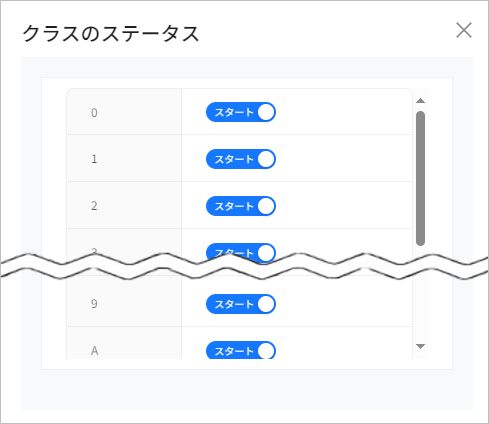Click the クラスのステータス dialog title

pyautogui.click(x=111, y=34)
